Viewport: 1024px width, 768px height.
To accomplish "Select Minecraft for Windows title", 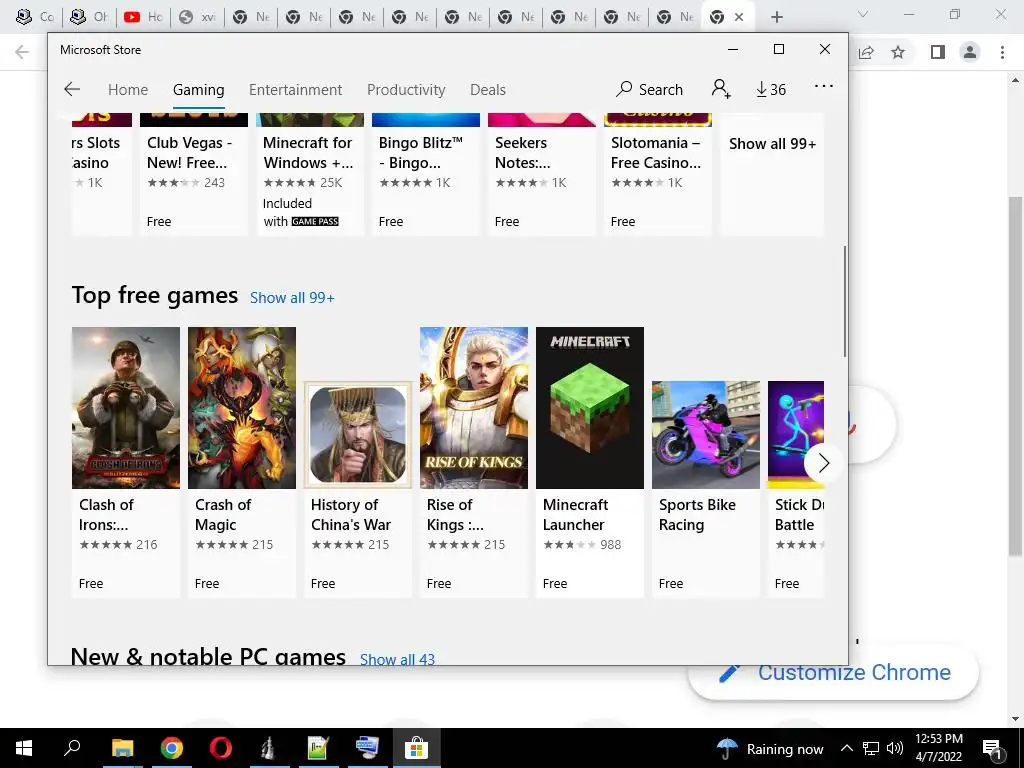I will tap(308, 152).
